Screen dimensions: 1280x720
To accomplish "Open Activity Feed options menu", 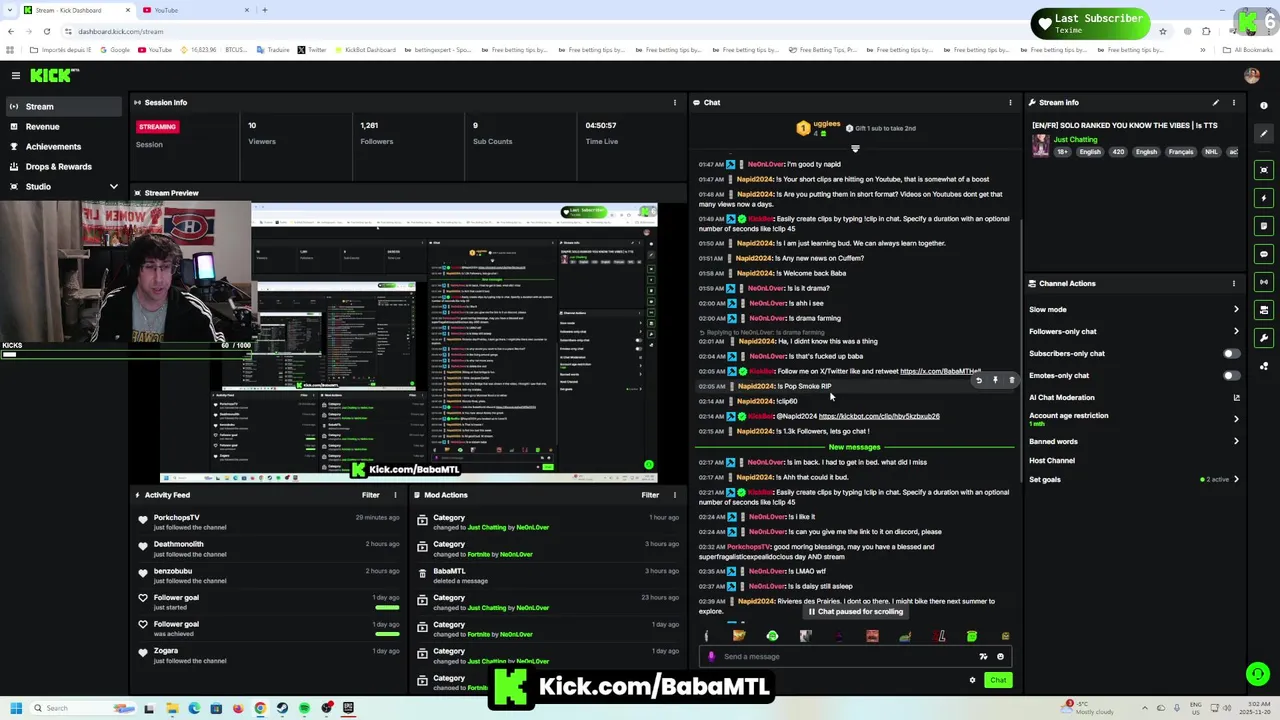I will click(395, 495).
